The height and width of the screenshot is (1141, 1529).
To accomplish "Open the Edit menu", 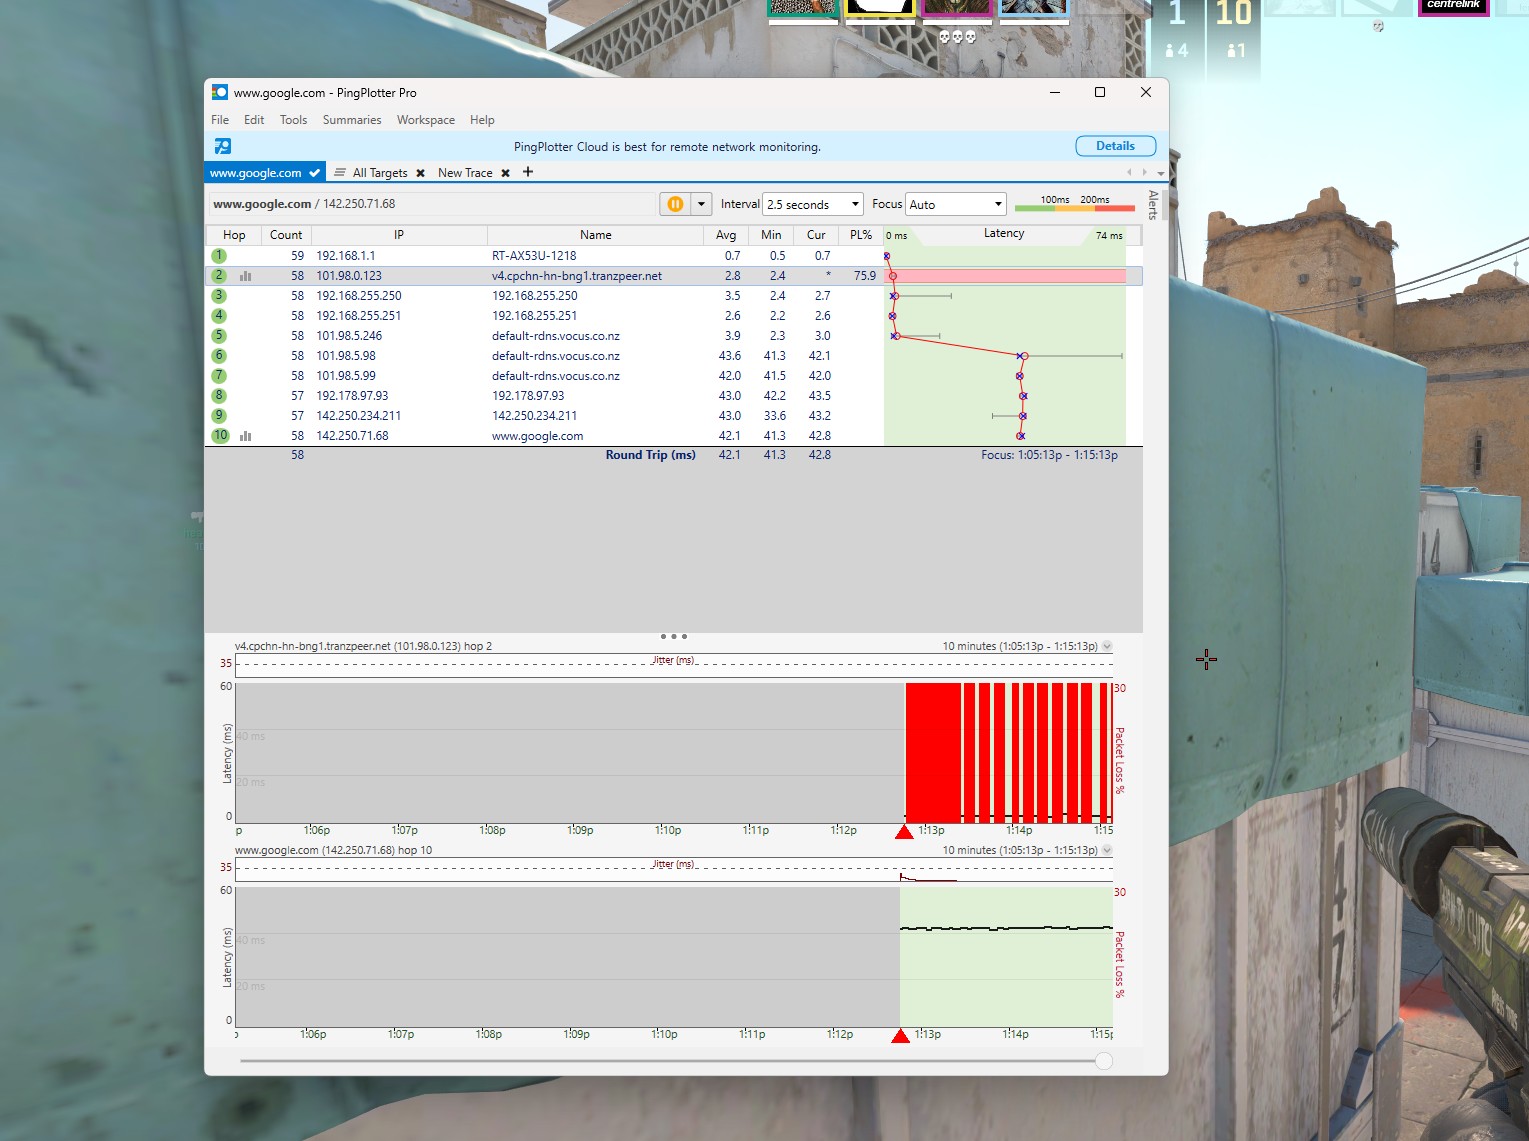I will (x=254, y=120).
